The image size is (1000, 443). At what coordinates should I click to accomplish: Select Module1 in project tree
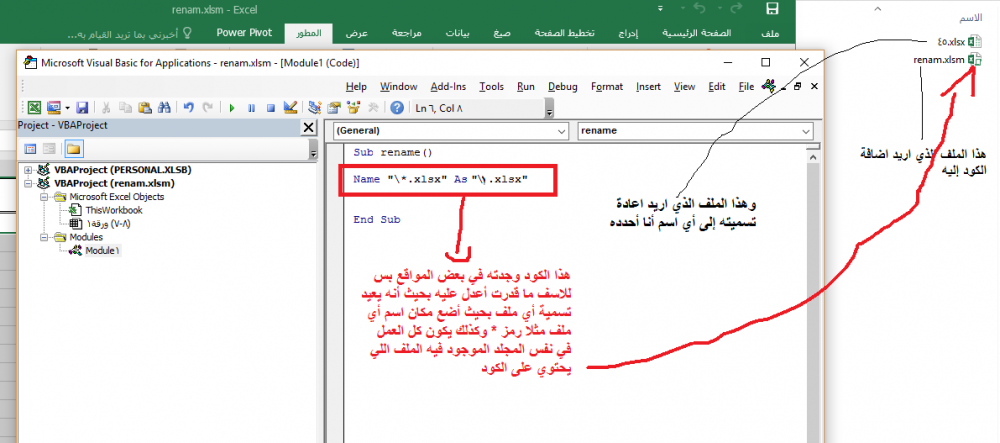(x=102, y=251)
